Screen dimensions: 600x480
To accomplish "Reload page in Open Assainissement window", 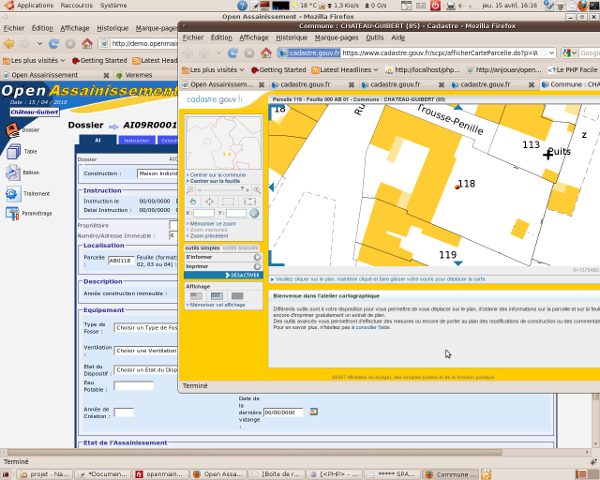I will 54,44.
